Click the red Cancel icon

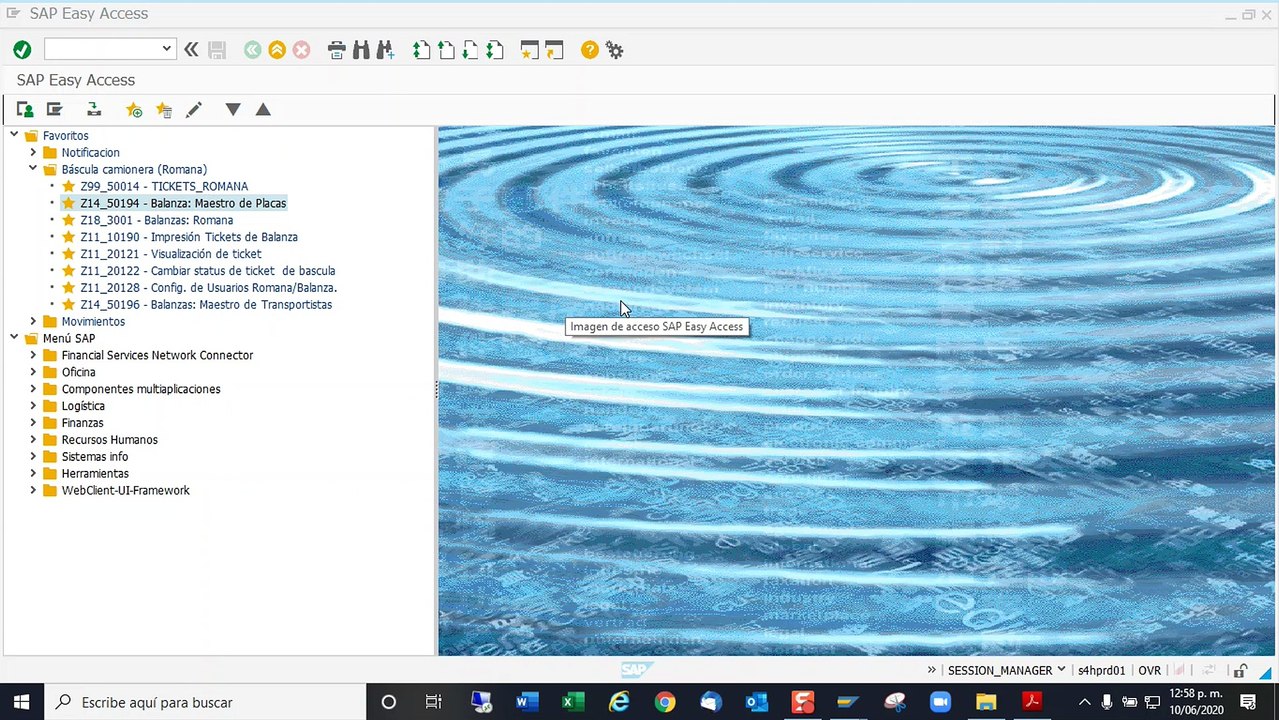301,49
